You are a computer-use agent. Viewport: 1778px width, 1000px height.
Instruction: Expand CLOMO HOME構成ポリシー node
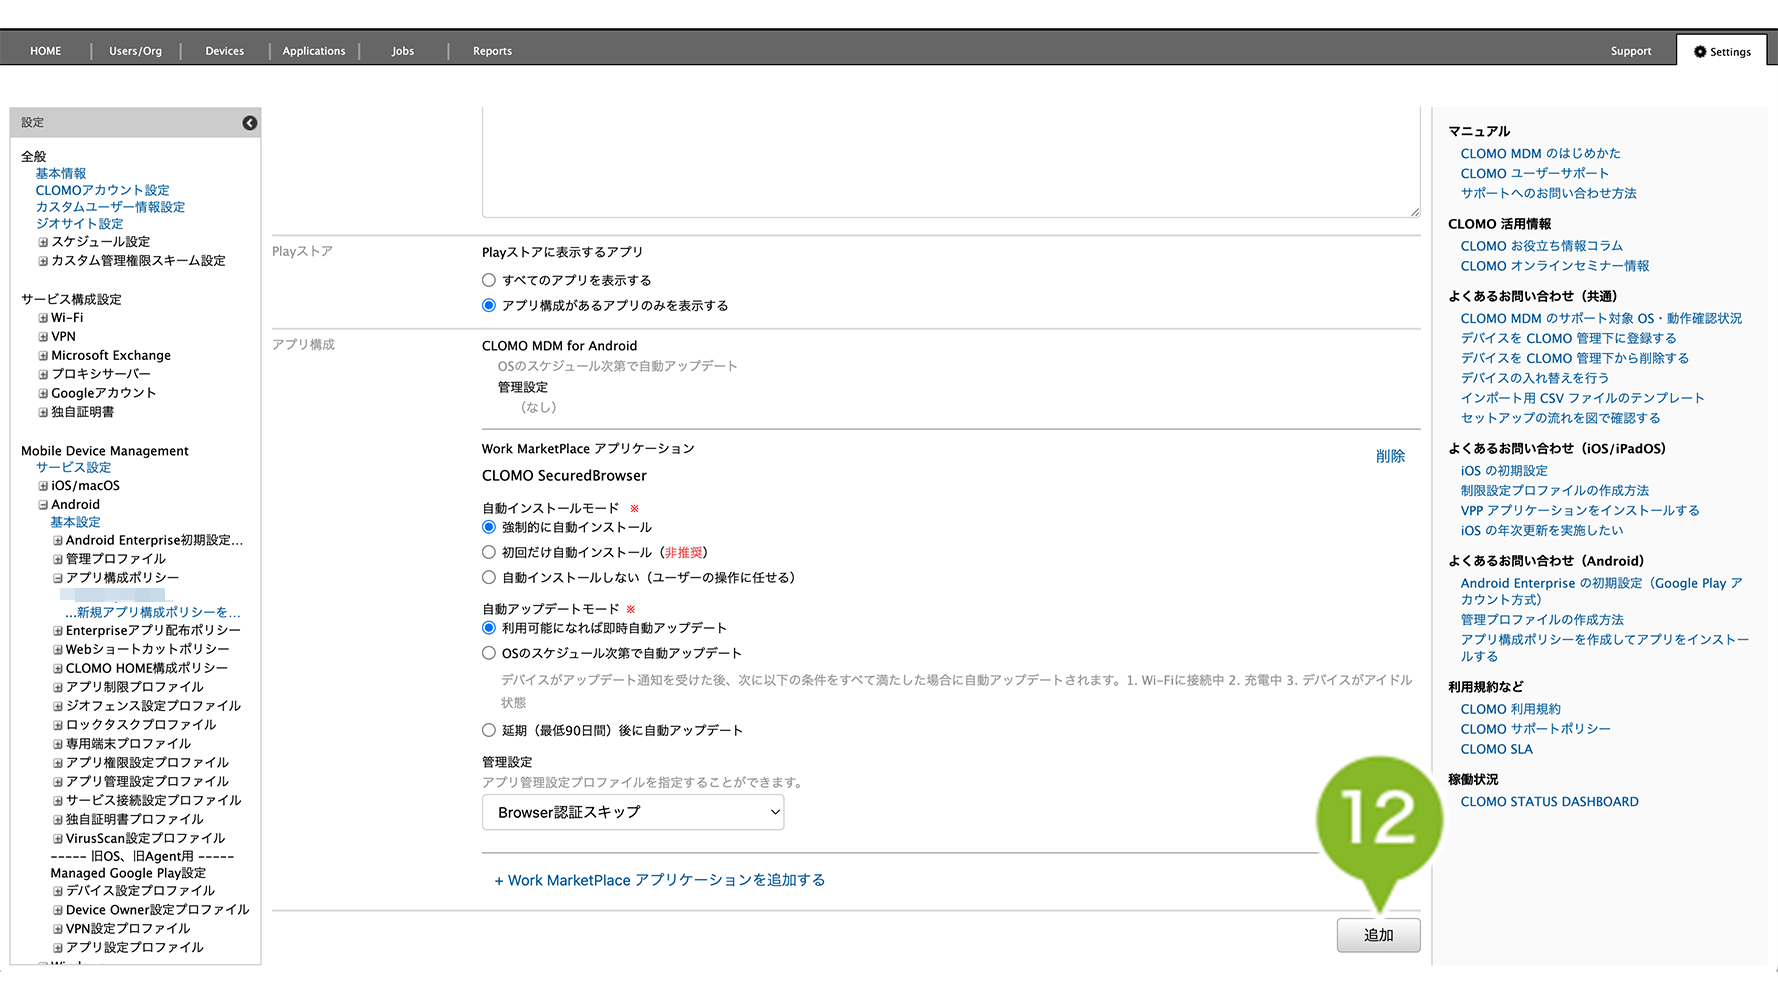pyautogui.click(x=58, y=669)
